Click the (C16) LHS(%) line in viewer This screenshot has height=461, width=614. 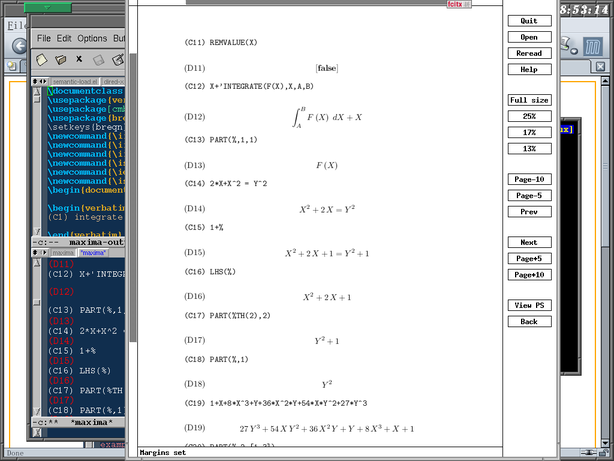click(x=210, y=271)
